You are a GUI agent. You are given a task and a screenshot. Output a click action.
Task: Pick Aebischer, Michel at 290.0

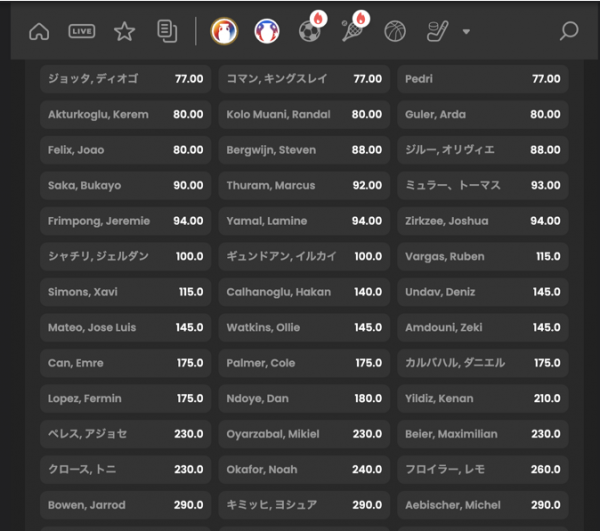coord(483,505)
